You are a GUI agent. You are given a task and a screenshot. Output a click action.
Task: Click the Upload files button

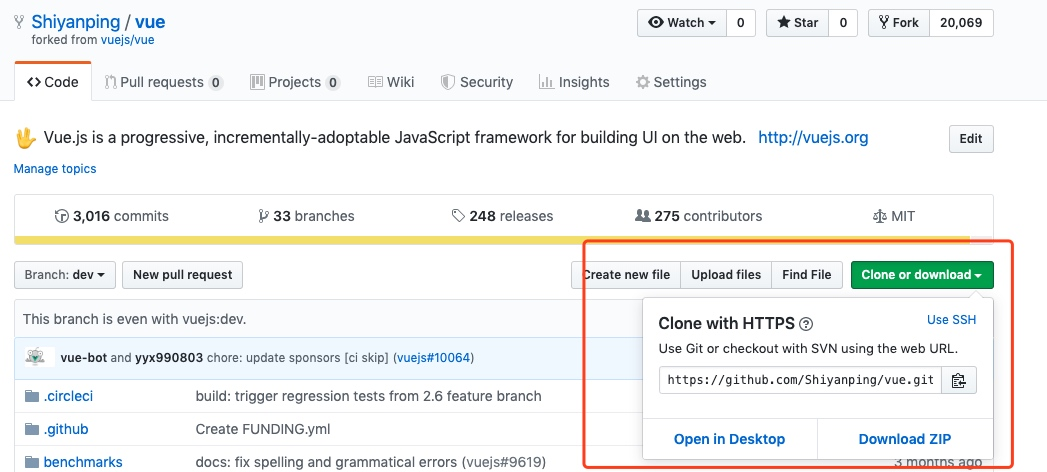[x=726, y=275]
